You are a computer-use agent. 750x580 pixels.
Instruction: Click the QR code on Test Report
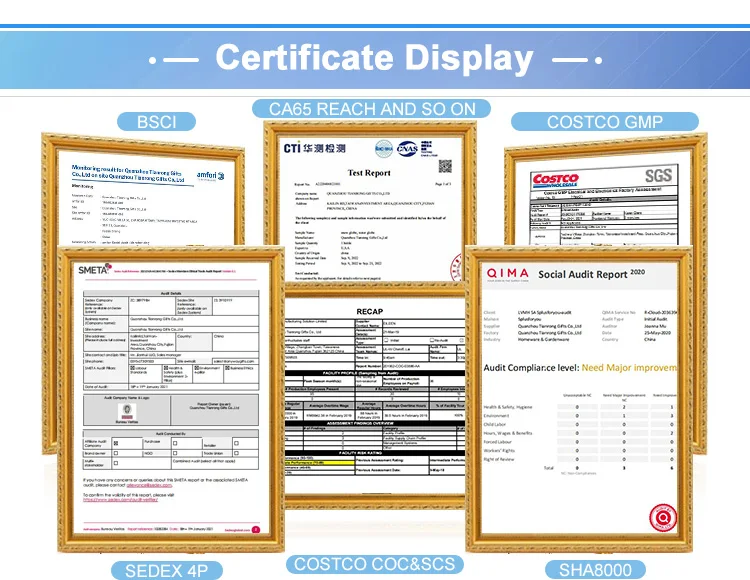pos(445,166)
